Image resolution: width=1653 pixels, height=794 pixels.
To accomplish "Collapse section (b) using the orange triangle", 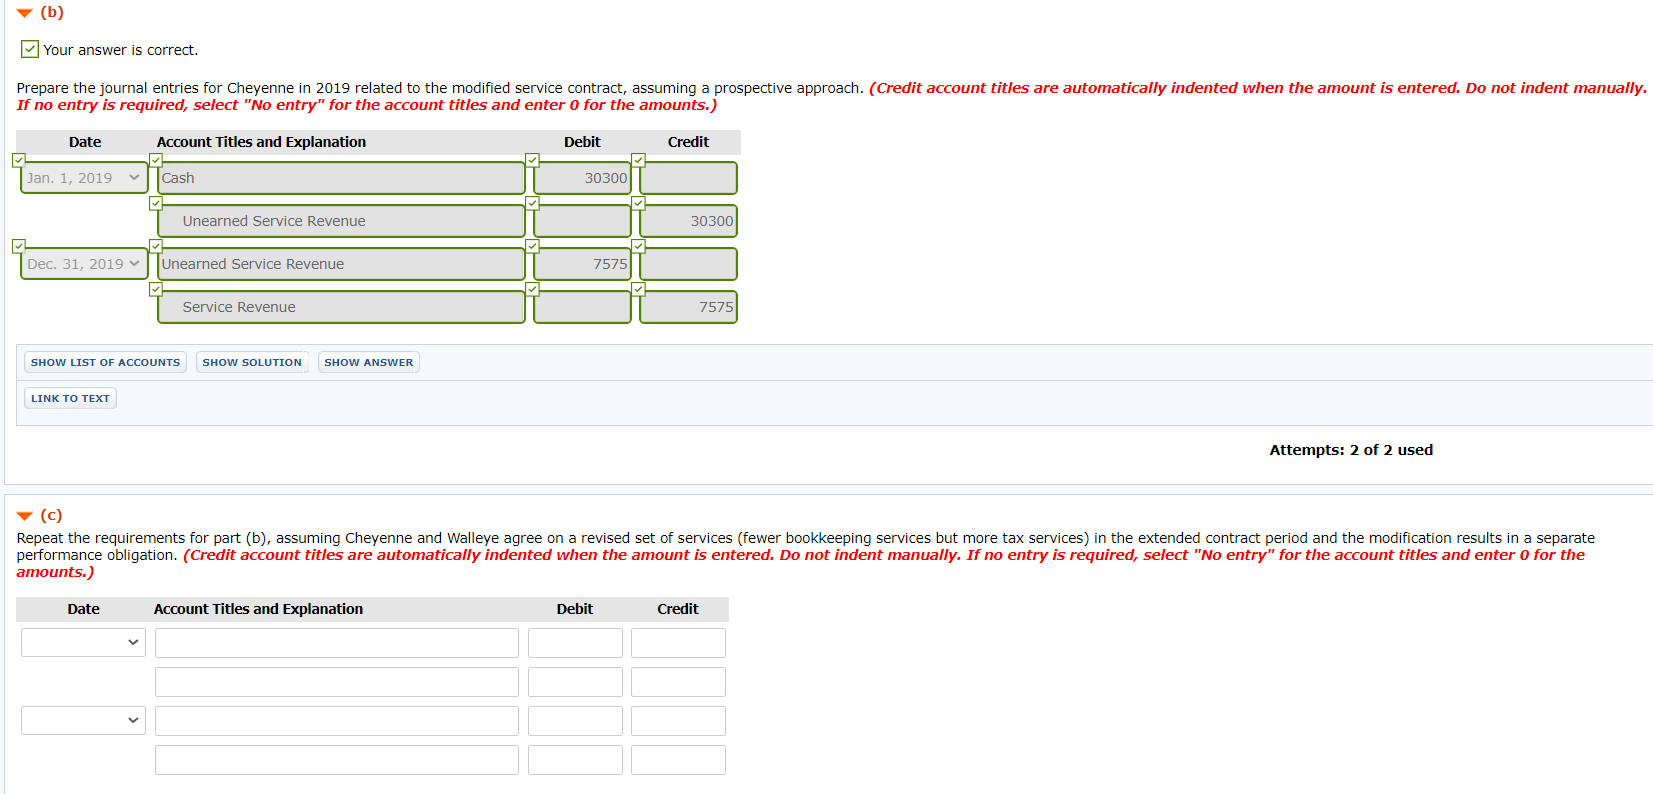I will pos(25,13).
